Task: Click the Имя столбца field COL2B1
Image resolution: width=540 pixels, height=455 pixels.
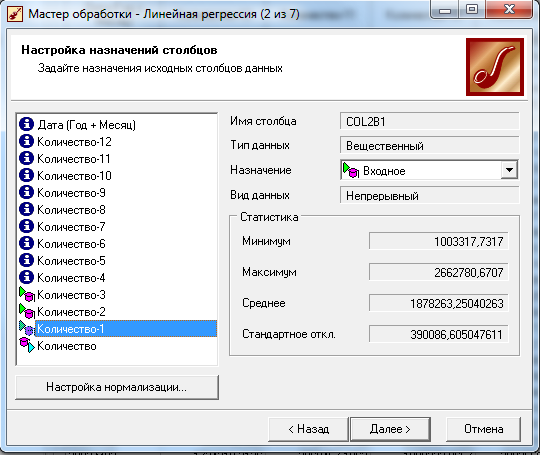Action: coord(429,121)
